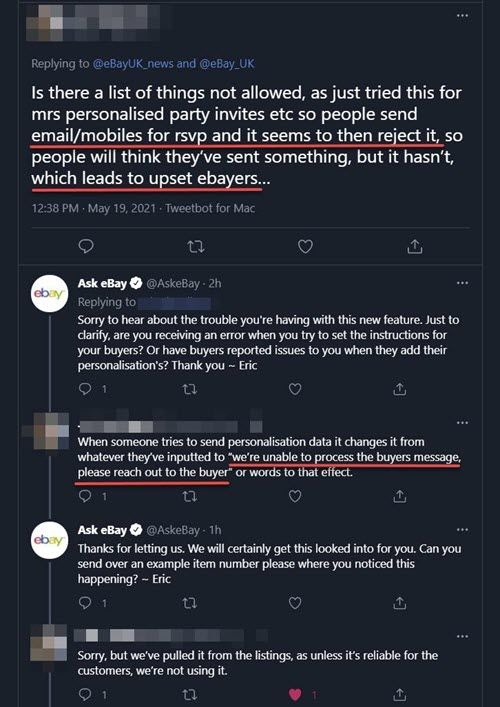The image size is (500, 707).
Task: Like the main tweet with heart icon
Action: (305, 246)
